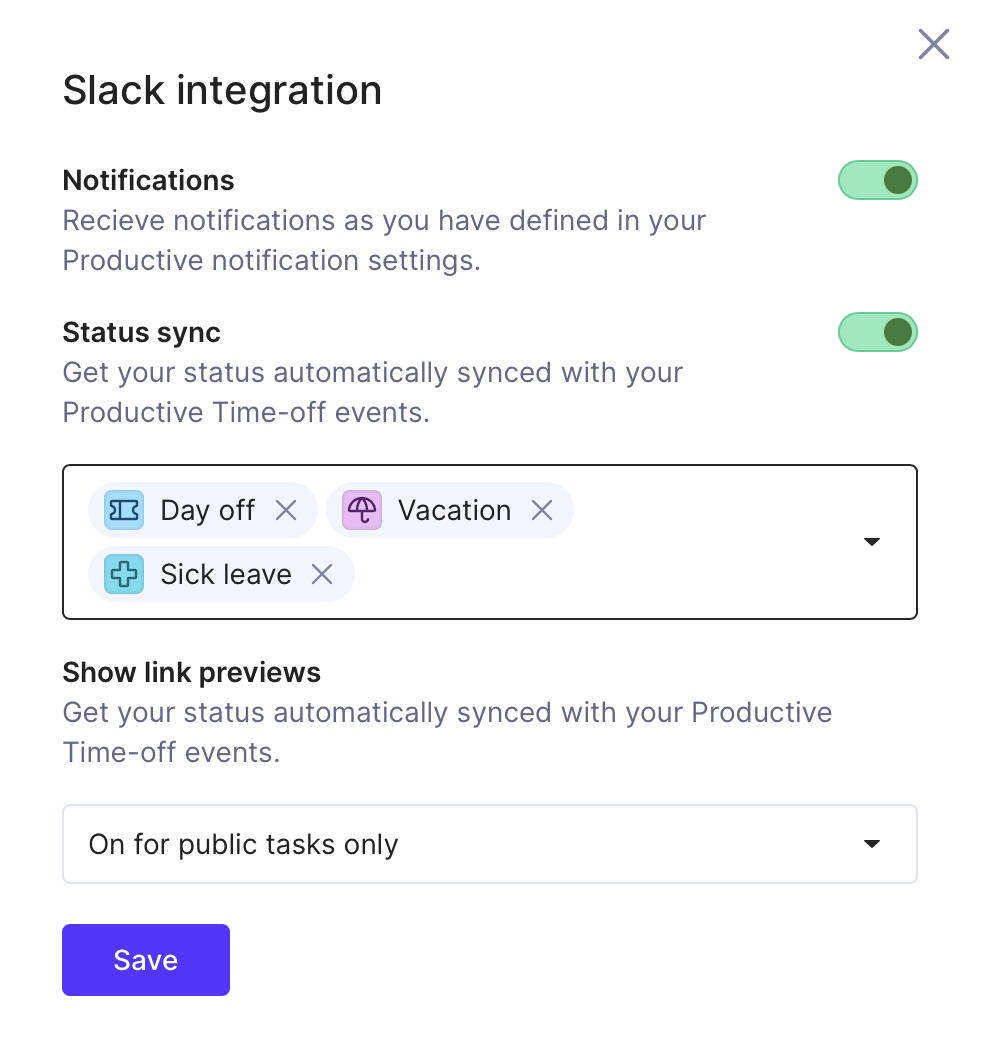The width and height of the screenshot is (984, 1056).
Task: Expand the time-off events dropdown arrow
Action: (x=872, y=542)
